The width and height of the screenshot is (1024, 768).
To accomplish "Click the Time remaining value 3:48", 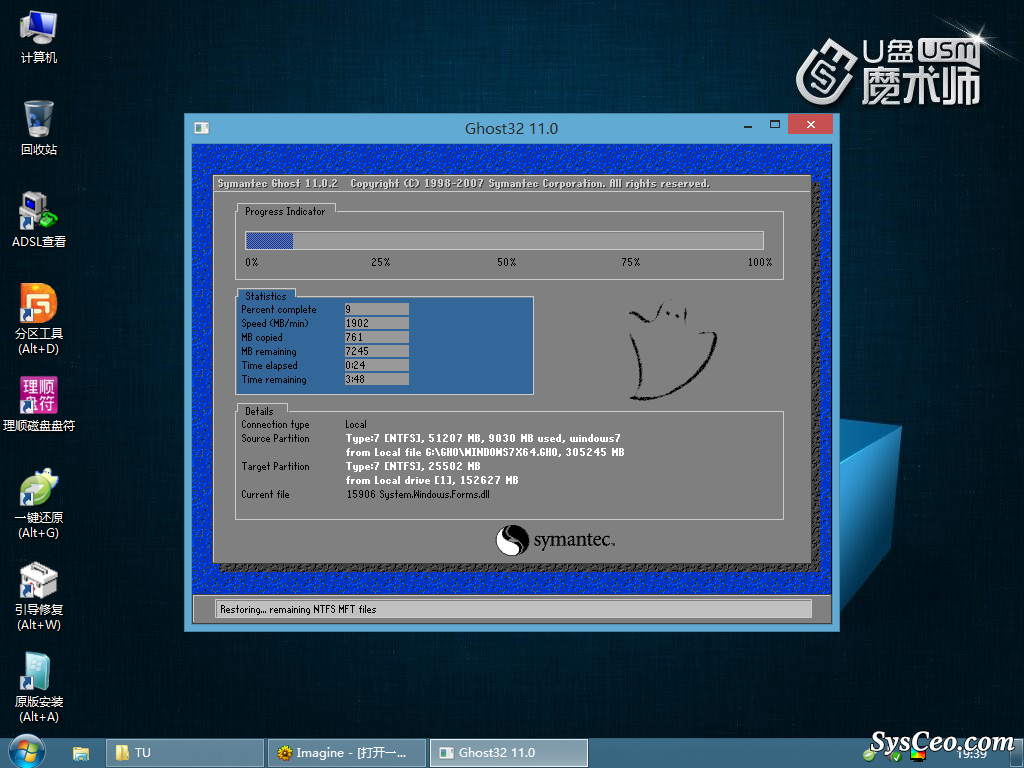I will [376, 379].
